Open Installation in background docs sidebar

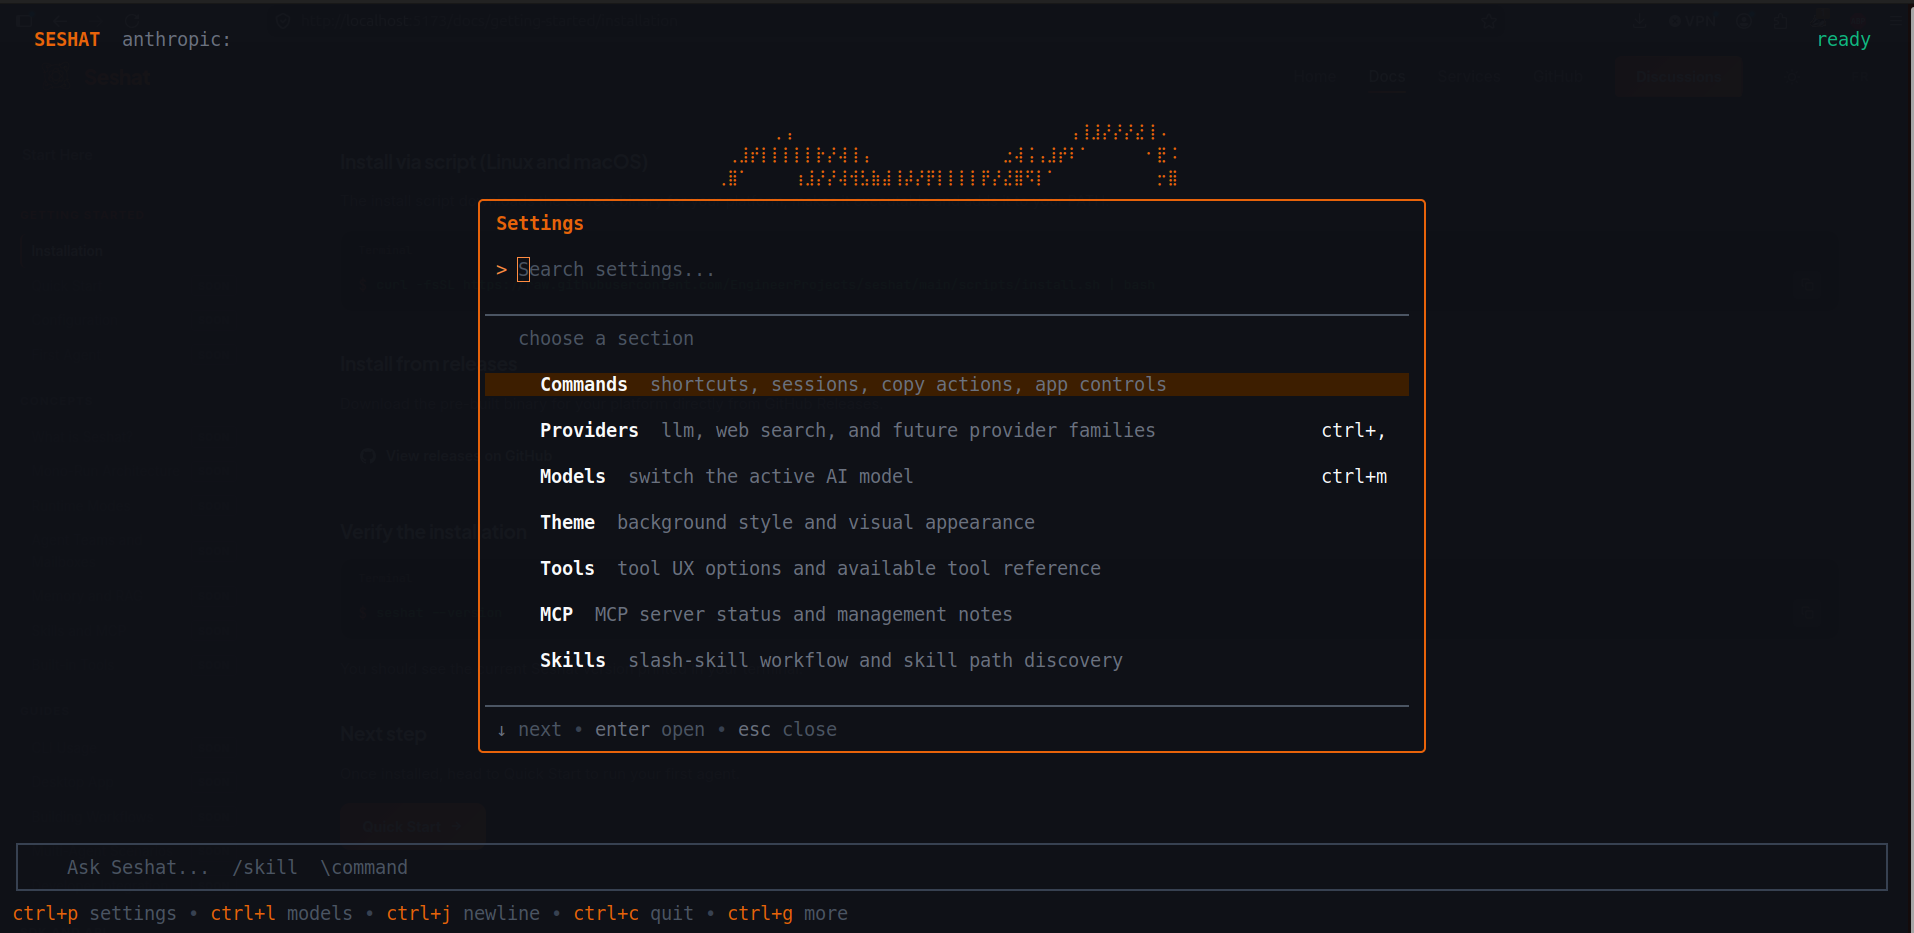pos(67,251)
